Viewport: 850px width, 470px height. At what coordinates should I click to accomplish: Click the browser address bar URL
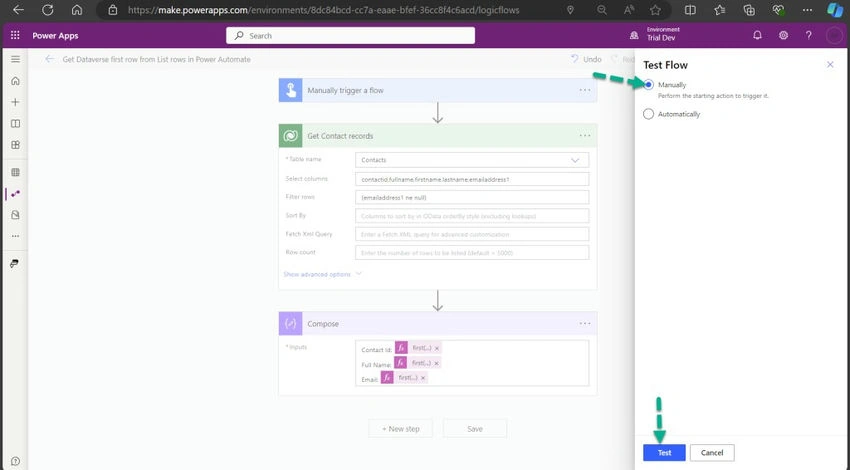pos(324,10)
